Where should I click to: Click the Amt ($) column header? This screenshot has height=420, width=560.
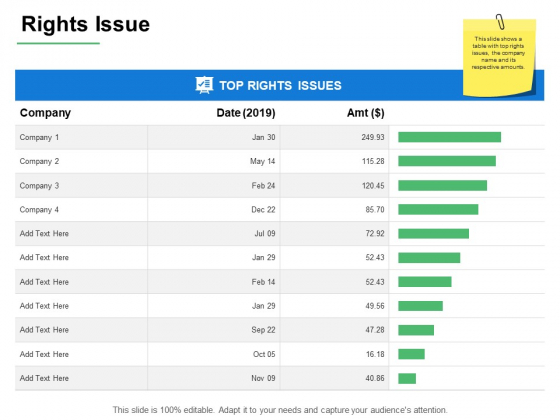[365, 113]
